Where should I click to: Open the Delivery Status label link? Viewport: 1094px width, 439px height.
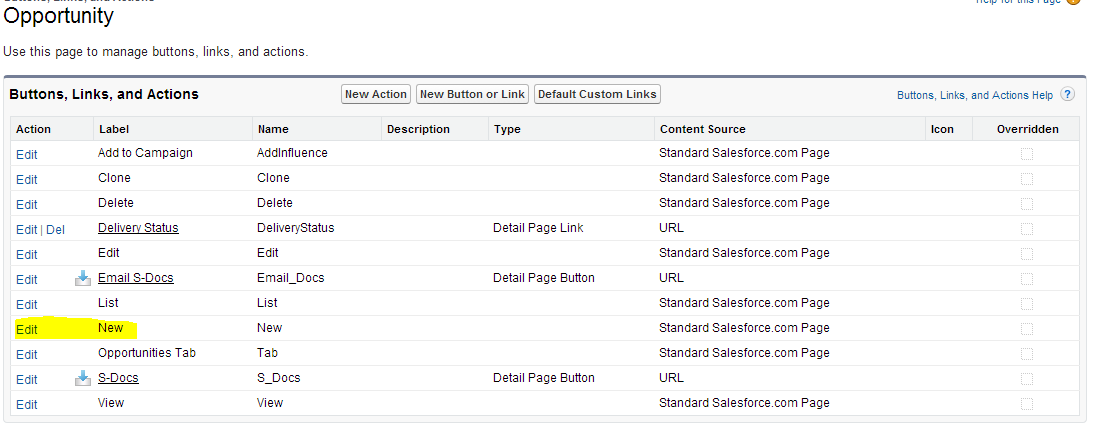pos(138,228)
